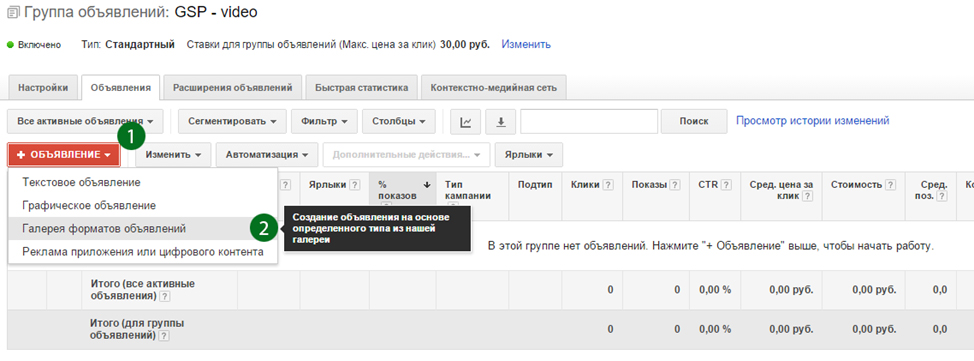This screenshot has width=974, height=361.
Task: Click help icon under Сред. поз.
Action: pyautogui.click(x=941, y=196)
